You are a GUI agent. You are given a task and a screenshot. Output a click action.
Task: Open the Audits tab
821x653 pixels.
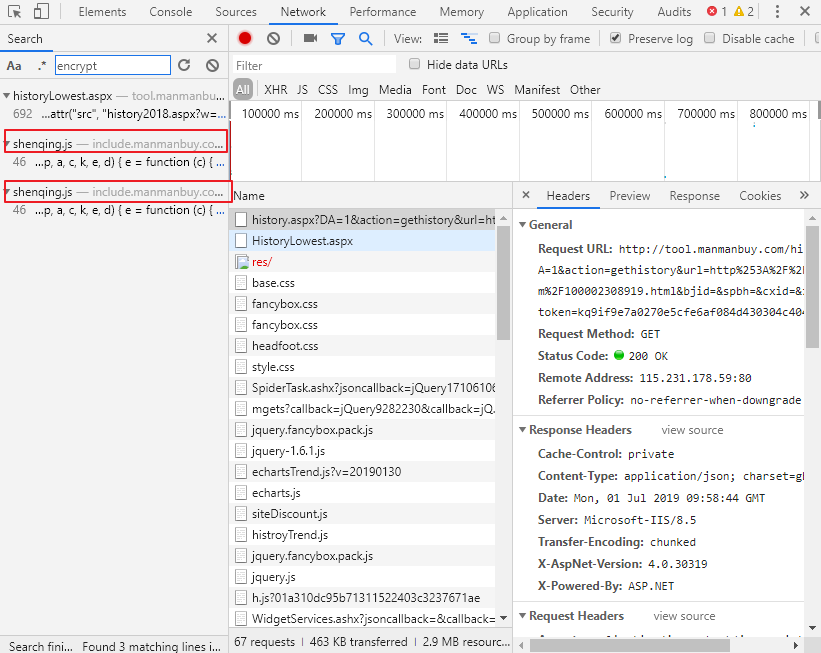tap(674, 12)
